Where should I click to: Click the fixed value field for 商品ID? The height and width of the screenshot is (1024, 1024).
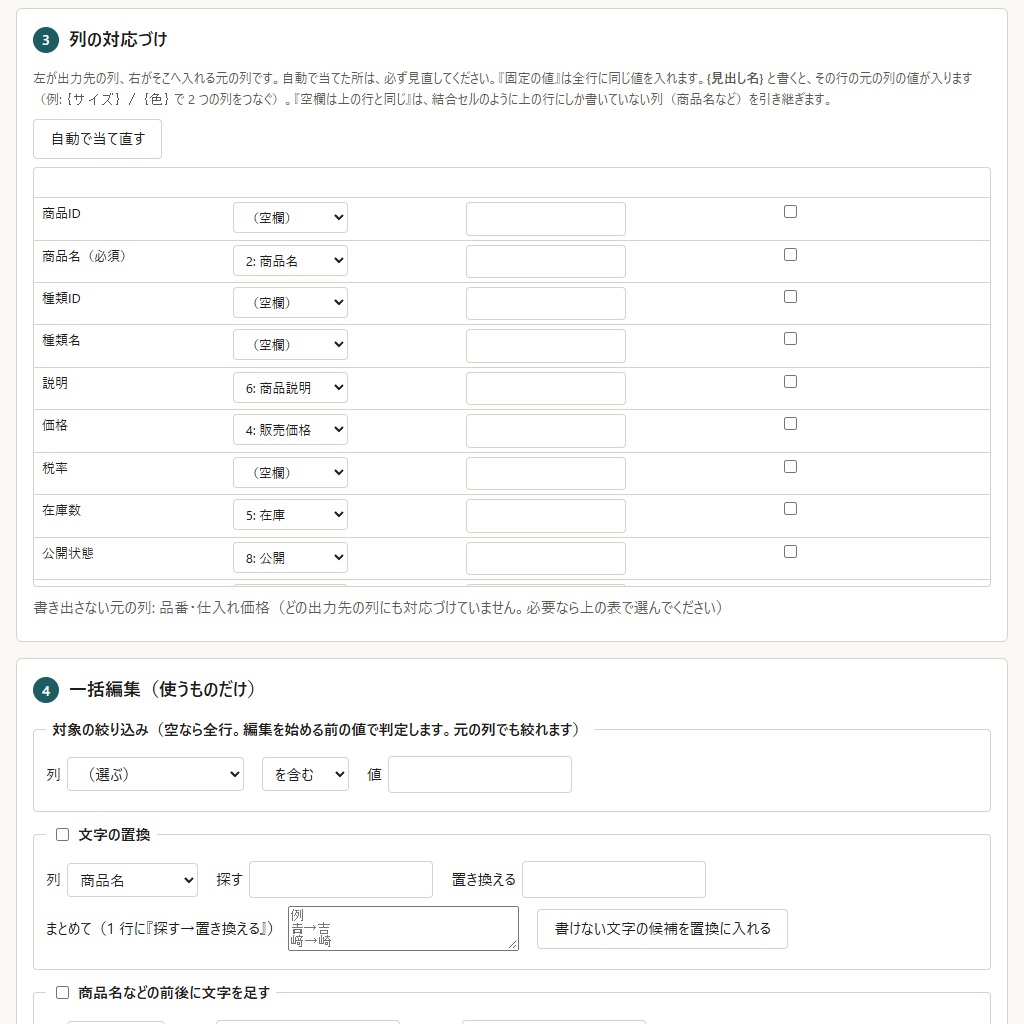(545, 219)
